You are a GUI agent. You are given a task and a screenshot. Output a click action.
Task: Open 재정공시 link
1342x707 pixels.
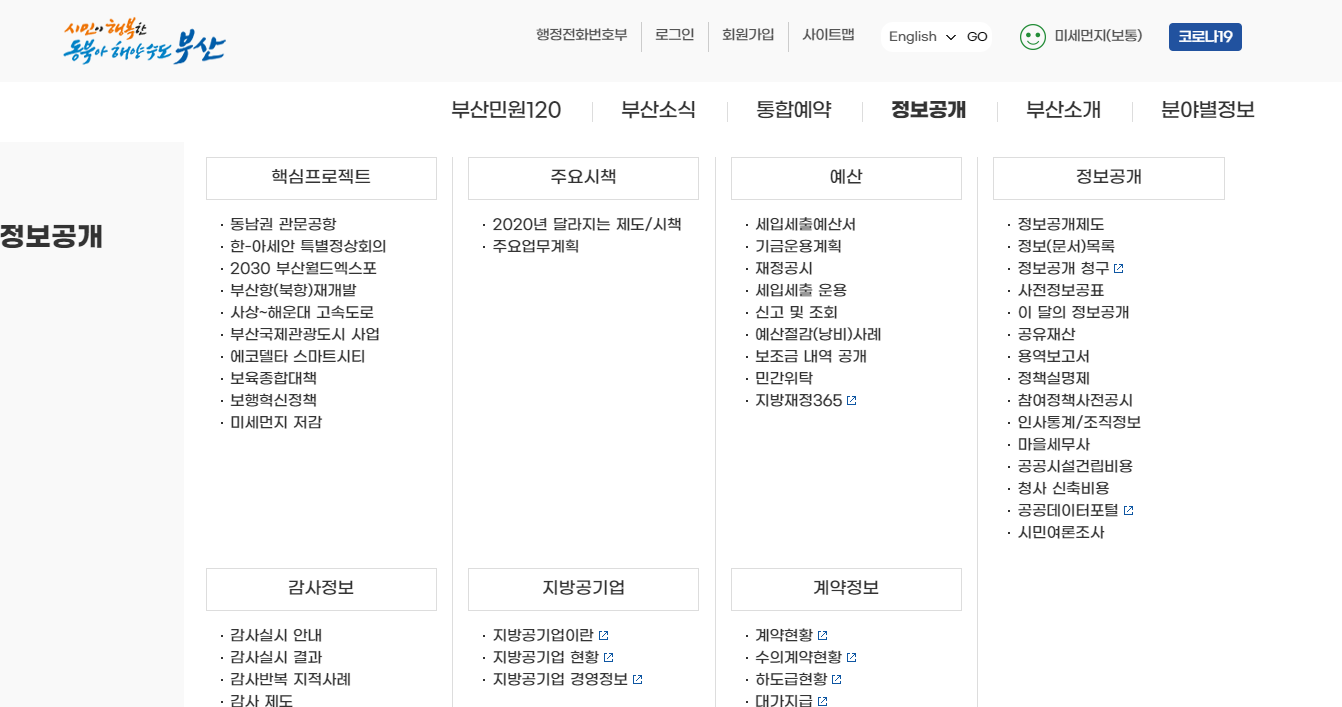click(784, 269)
